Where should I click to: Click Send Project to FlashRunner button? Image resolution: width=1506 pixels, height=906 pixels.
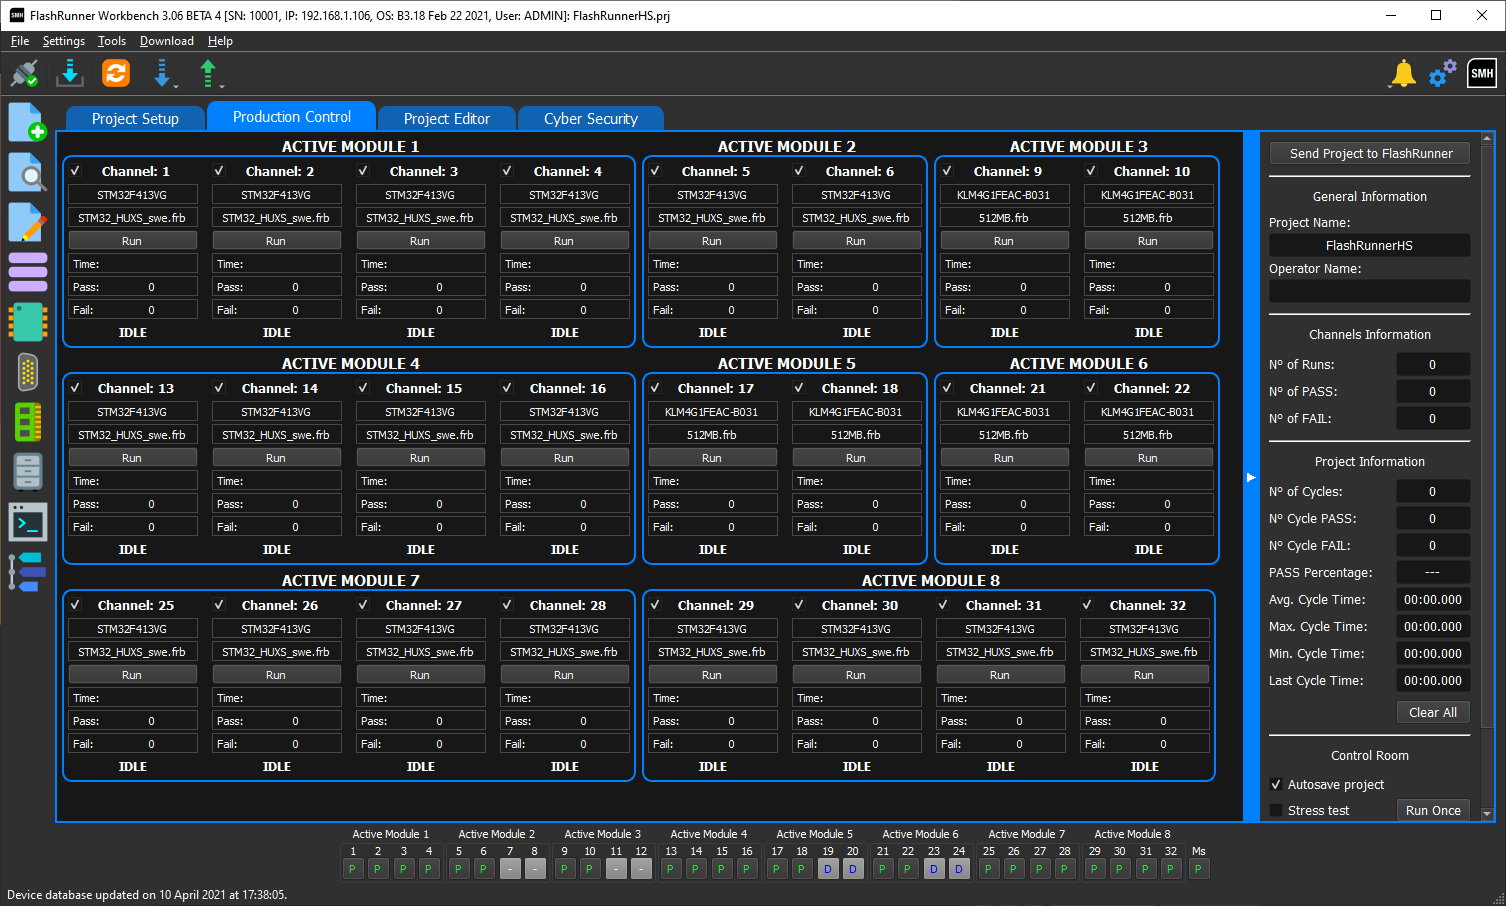(1370, 153)
